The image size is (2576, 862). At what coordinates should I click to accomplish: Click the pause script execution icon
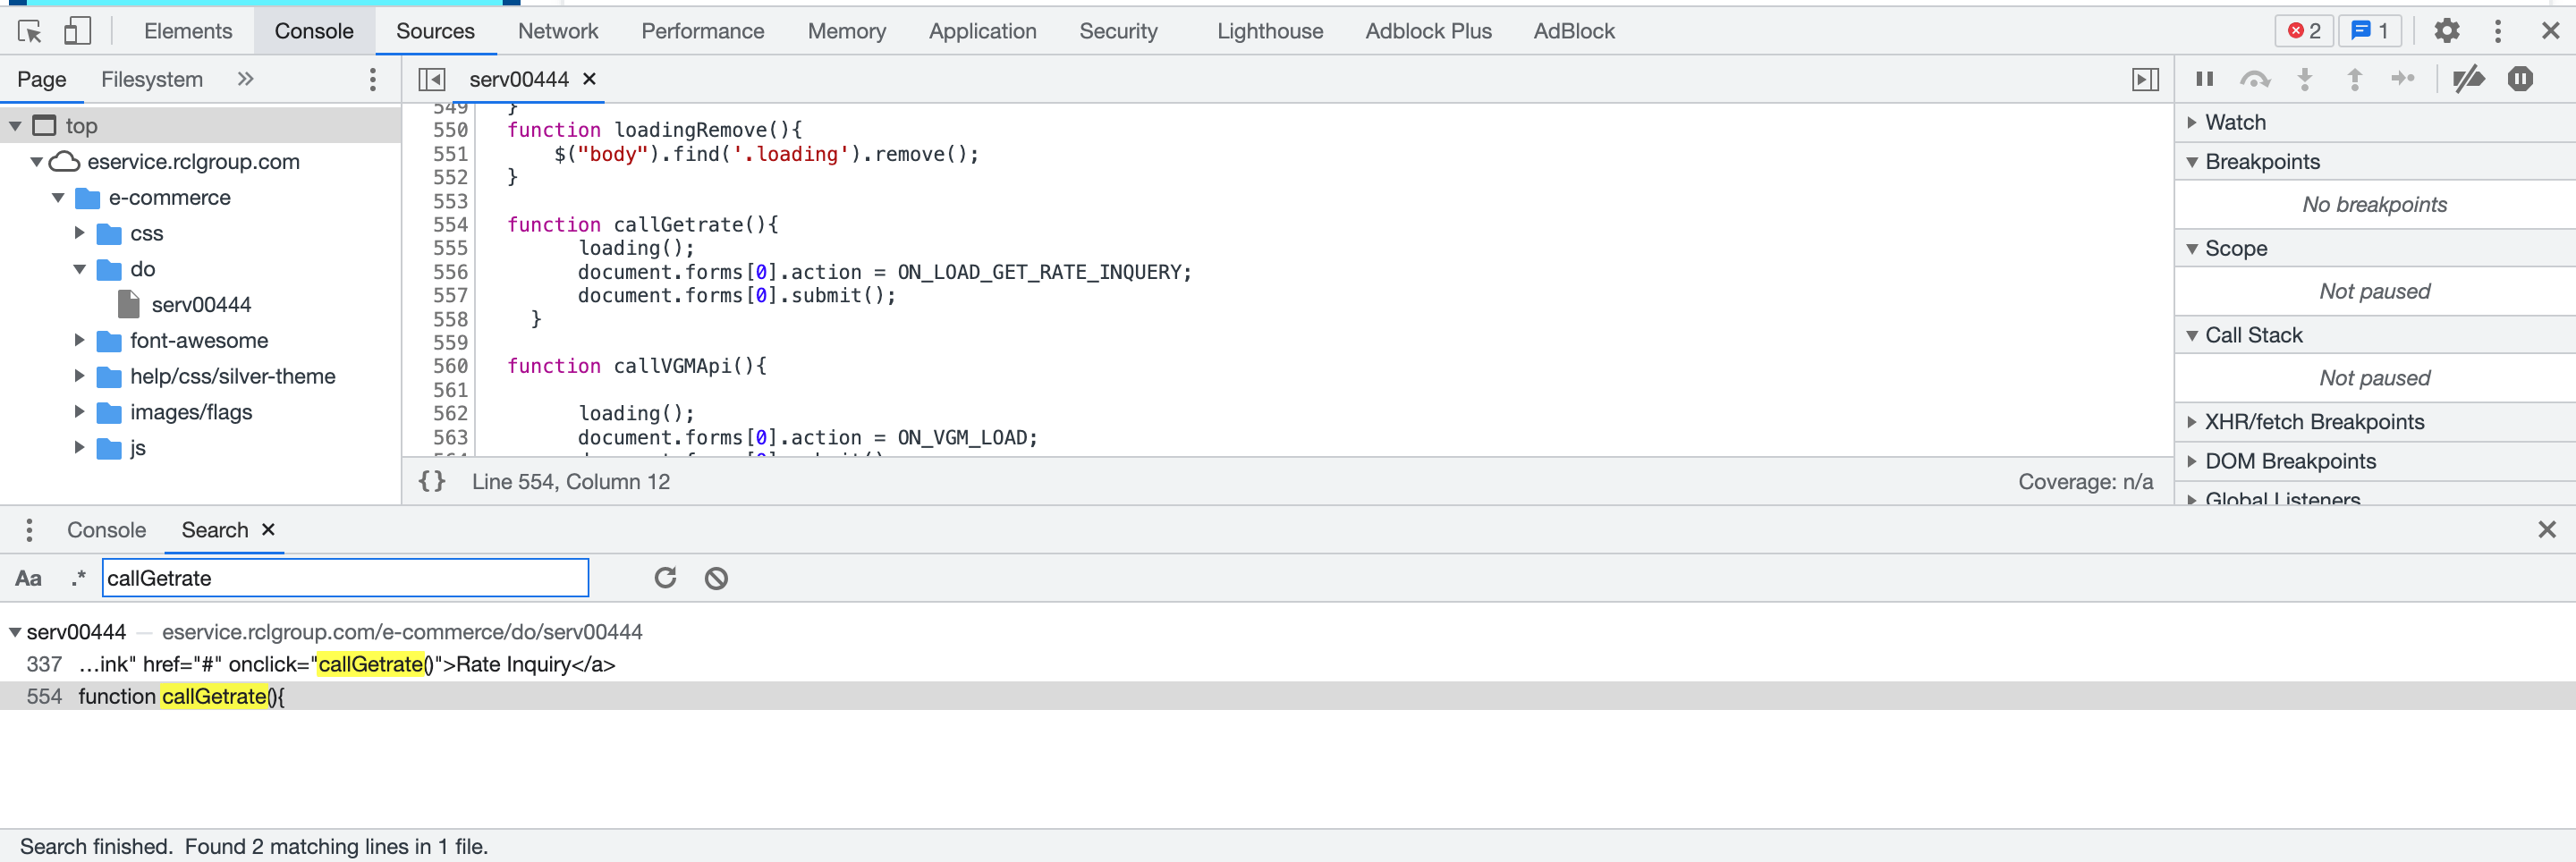tap(2205, 79)
